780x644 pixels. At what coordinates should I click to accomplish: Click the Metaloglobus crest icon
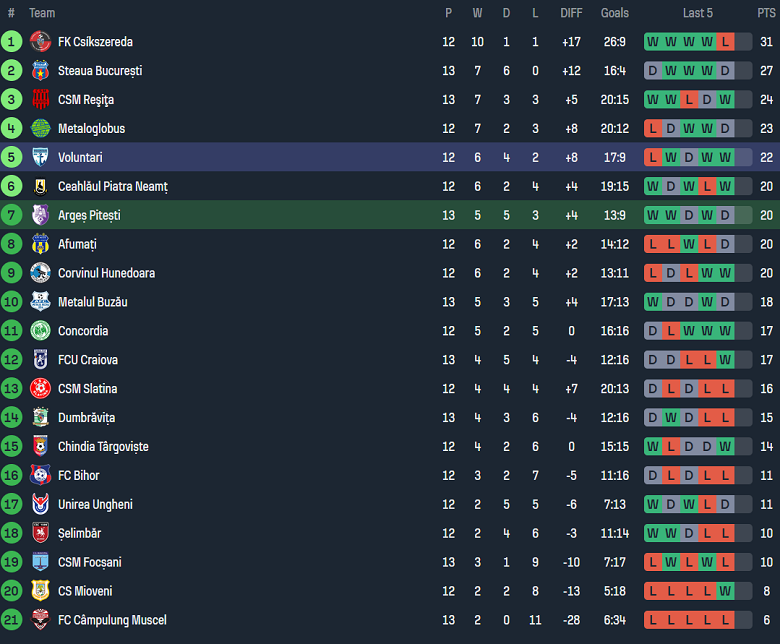40,129
